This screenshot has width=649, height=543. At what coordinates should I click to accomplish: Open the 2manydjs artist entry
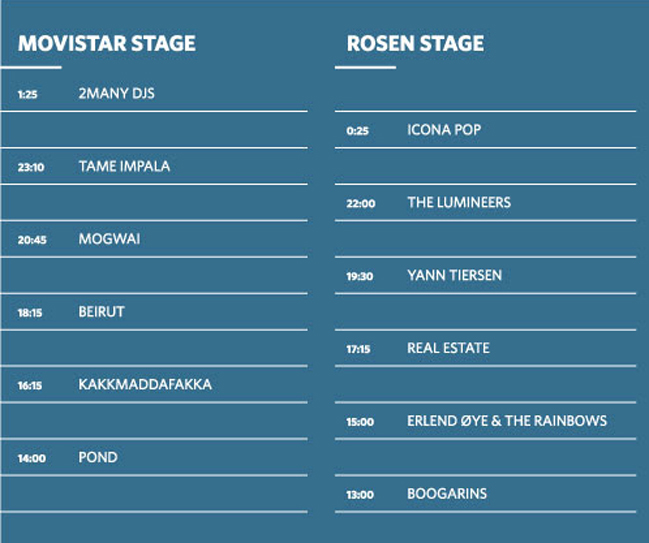pyautogui.click(x=116, y=93)
